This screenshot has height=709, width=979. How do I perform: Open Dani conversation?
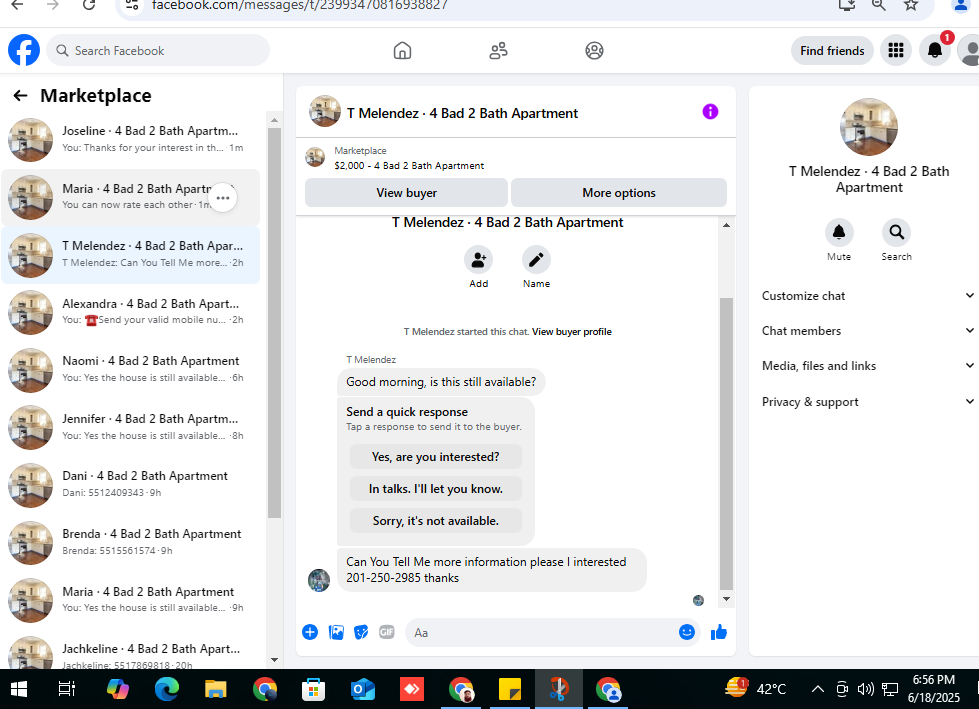[x=130, y=485]
